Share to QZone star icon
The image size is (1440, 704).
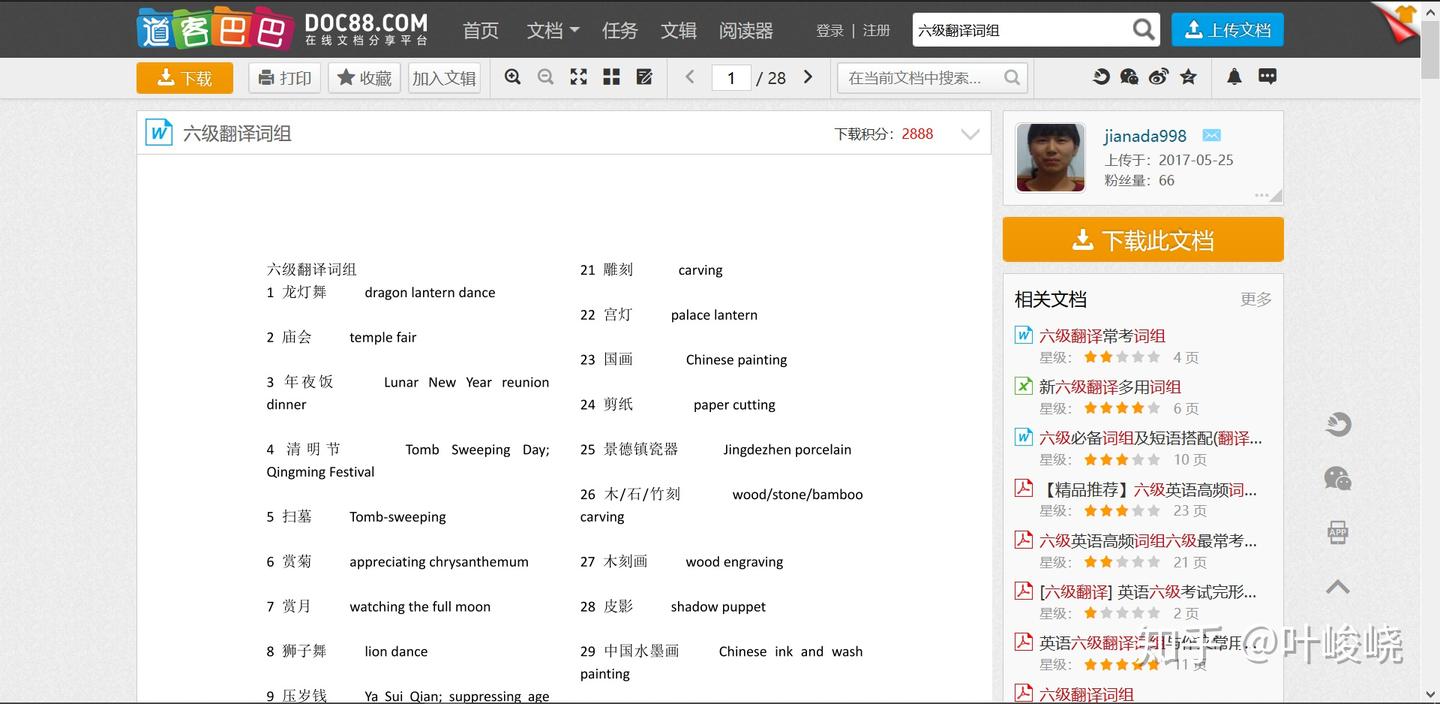click(x=1188, y=76)
